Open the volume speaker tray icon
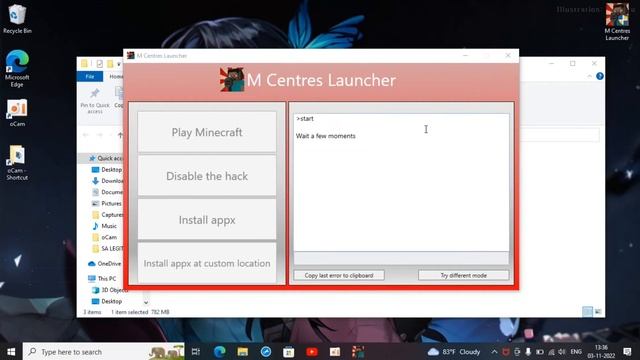 pos(562,351)
